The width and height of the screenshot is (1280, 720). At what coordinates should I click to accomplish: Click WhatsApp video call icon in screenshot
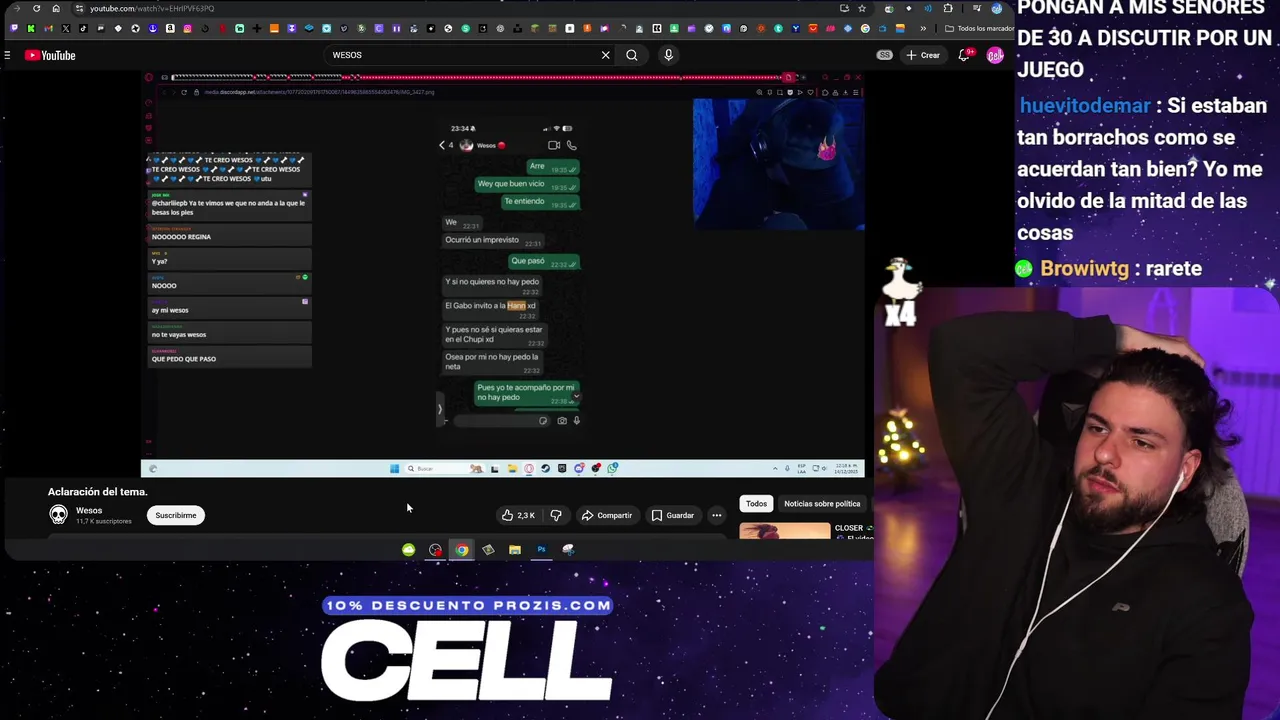point(554,145)
